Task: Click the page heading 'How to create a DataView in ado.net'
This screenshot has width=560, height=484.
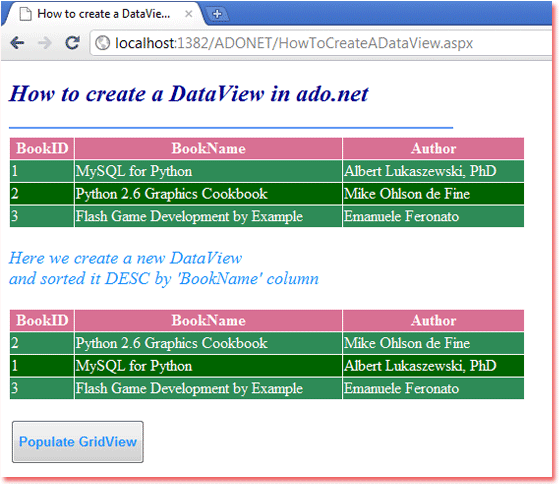Action: [x=189, y=94]
